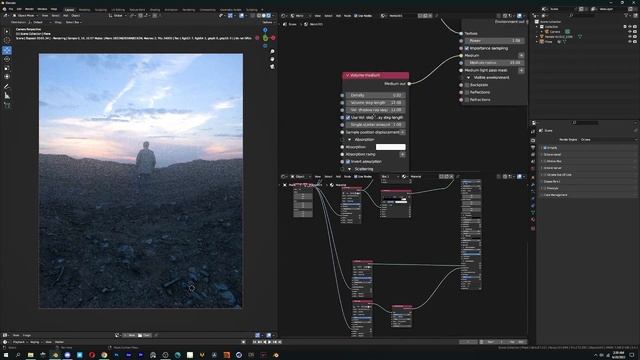Image resolution: width=640 pixels, height=360 pixels.
Task: Adjust Power slider in environment node
Action: (494, 41)
